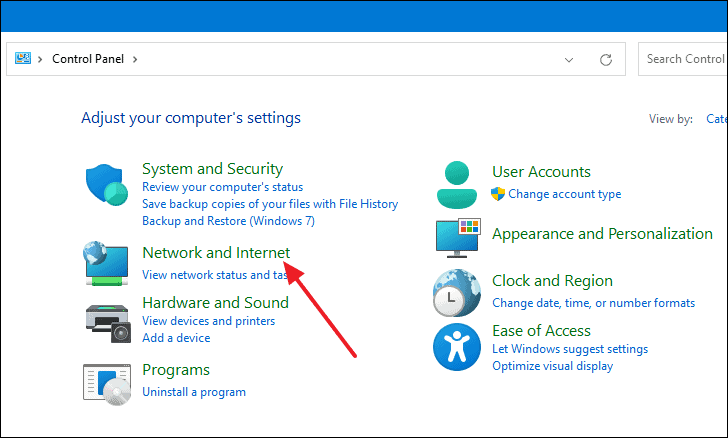The width and height of the screenshot is (728, 438).
Task: Click the System and Security shield icon
Action: pyautogui.click(x=107, y=184)
